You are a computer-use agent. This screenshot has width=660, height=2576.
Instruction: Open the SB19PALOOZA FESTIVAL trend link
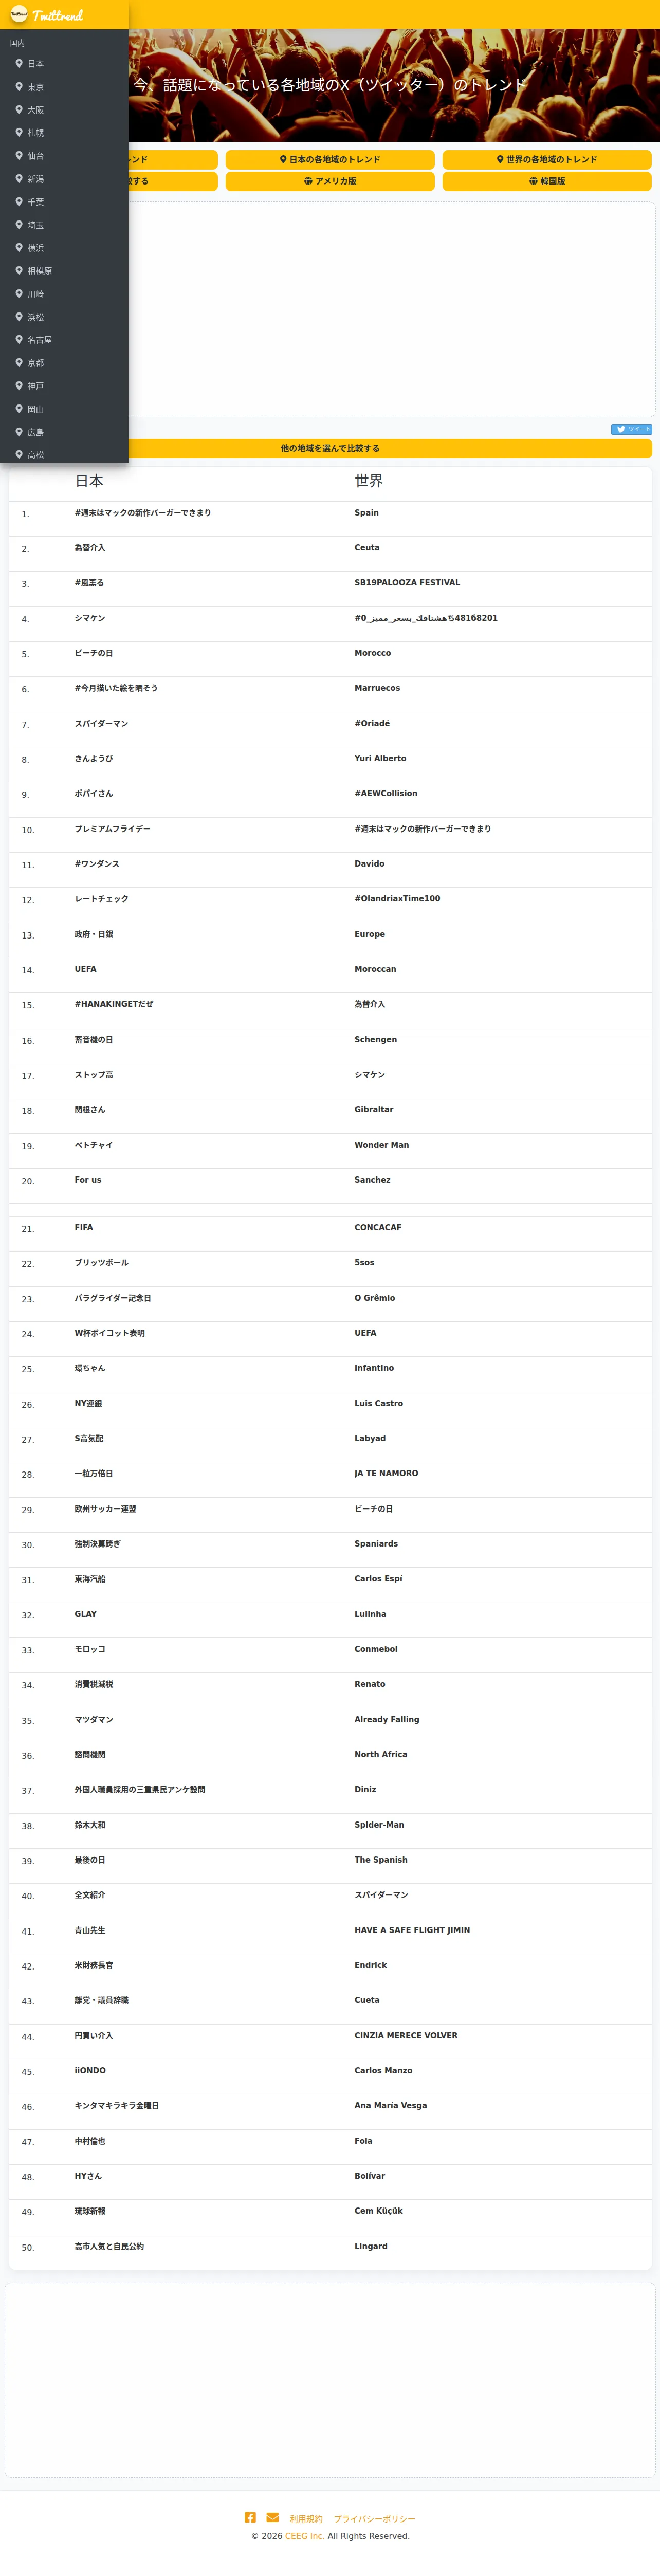click(407, 583)
